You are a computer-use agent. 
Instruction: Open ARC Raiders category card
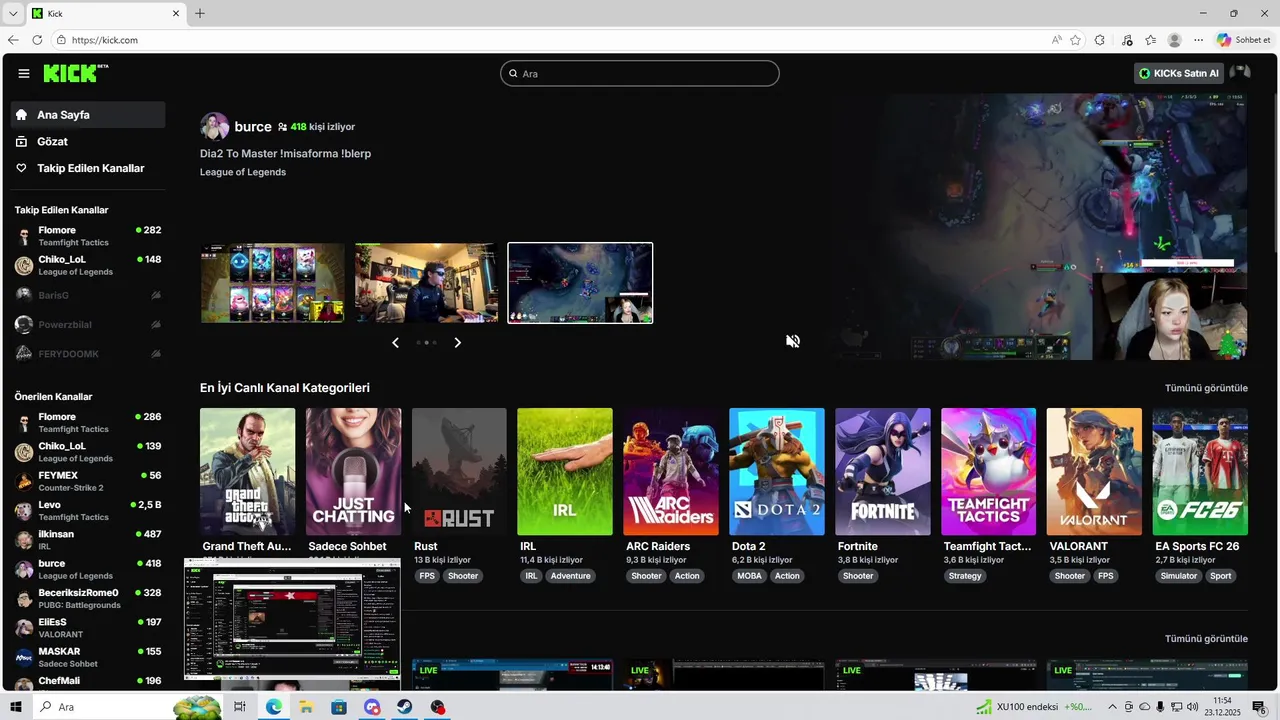(671, 471)
